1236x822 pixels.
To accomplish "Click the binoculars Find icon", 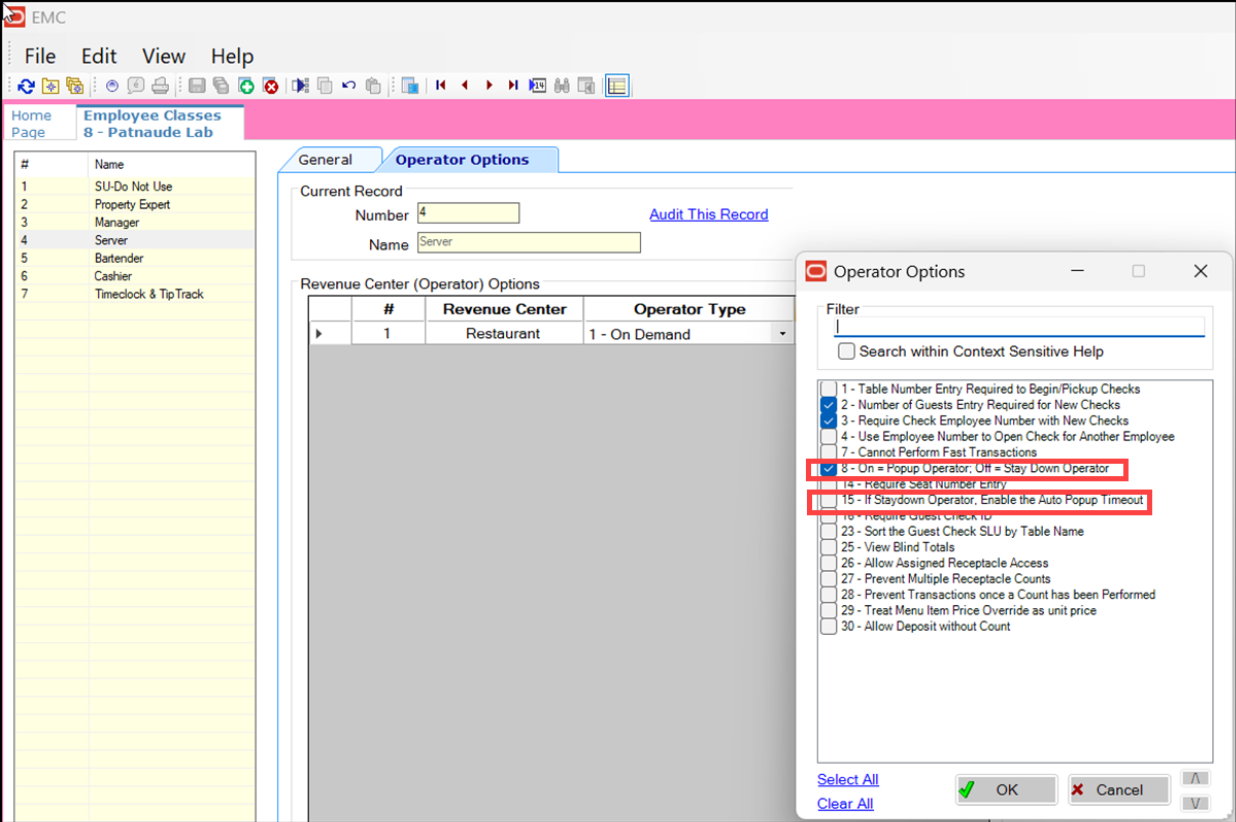I will [562, 86].
